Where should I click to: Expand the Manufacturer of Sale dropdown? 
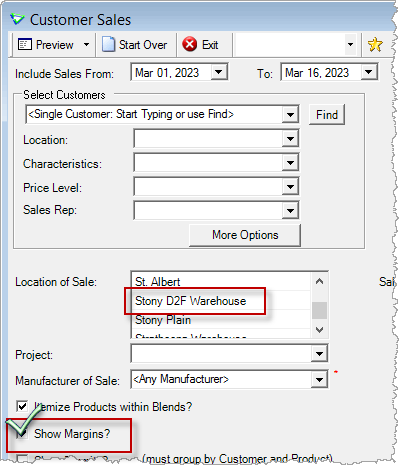pyautogui.click(x=319, y=379)
